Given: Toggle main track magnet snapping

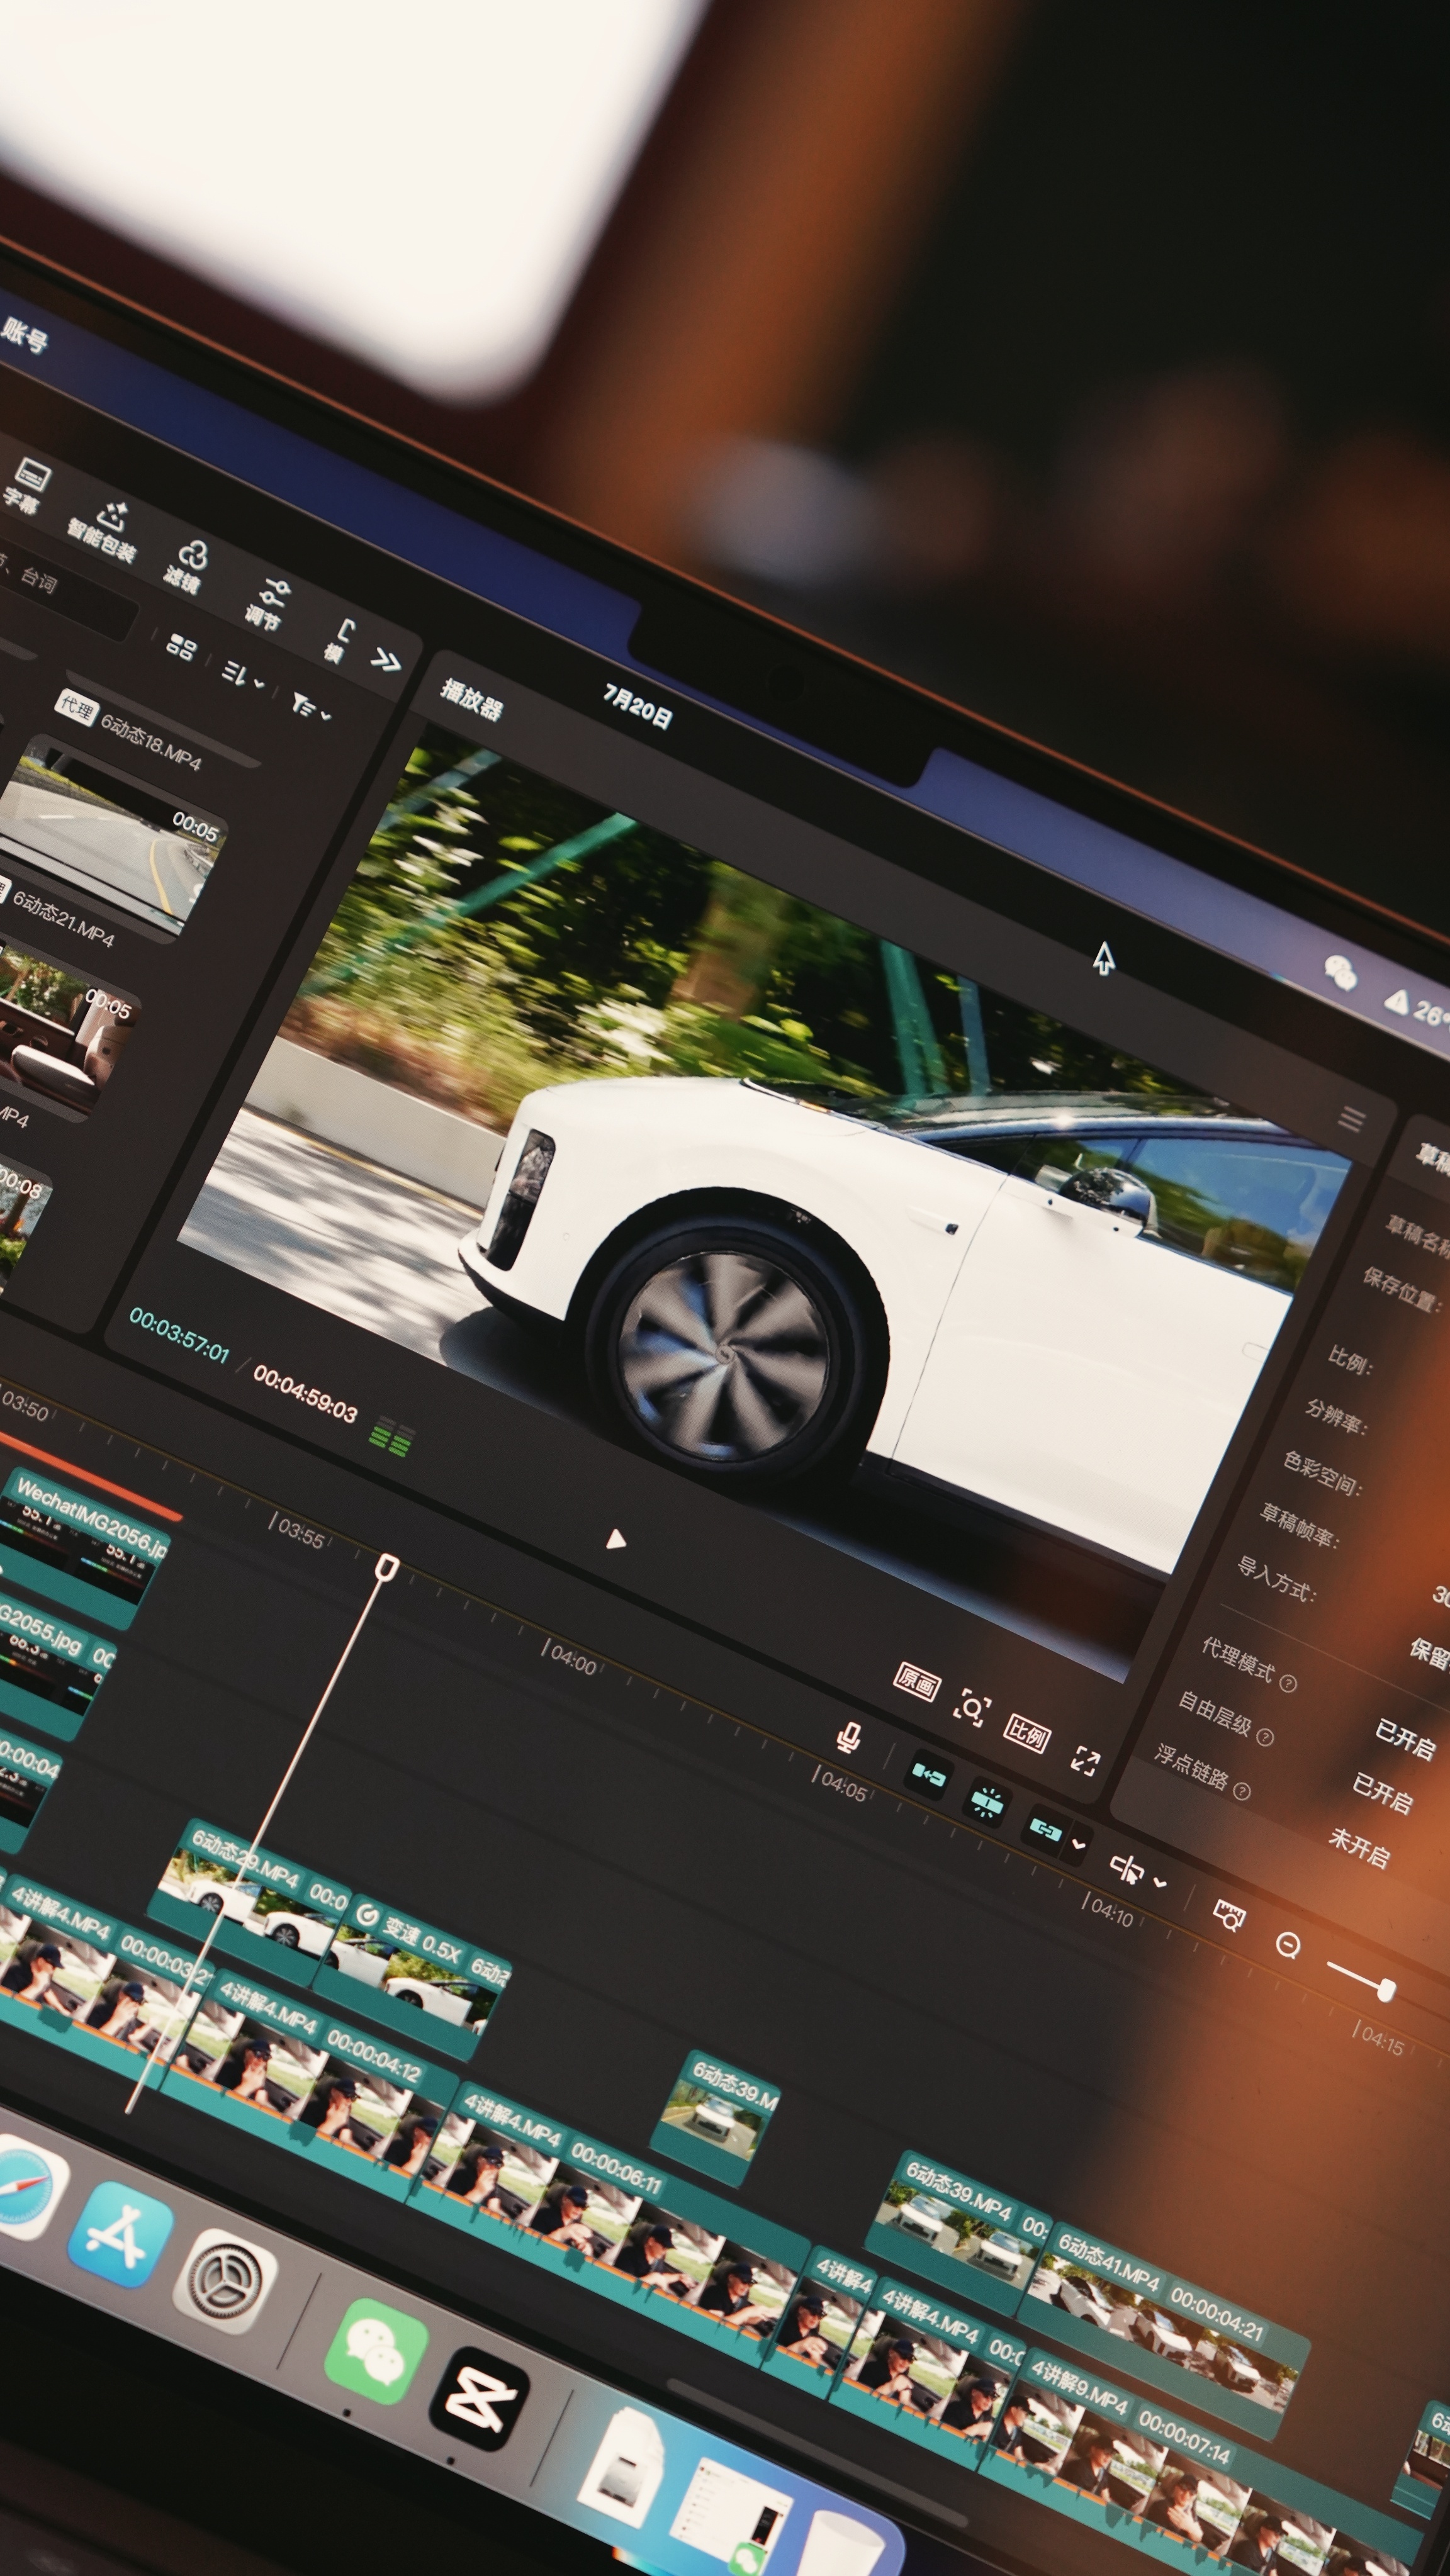Looking at the screenshot, I should tap(928, 1775).
